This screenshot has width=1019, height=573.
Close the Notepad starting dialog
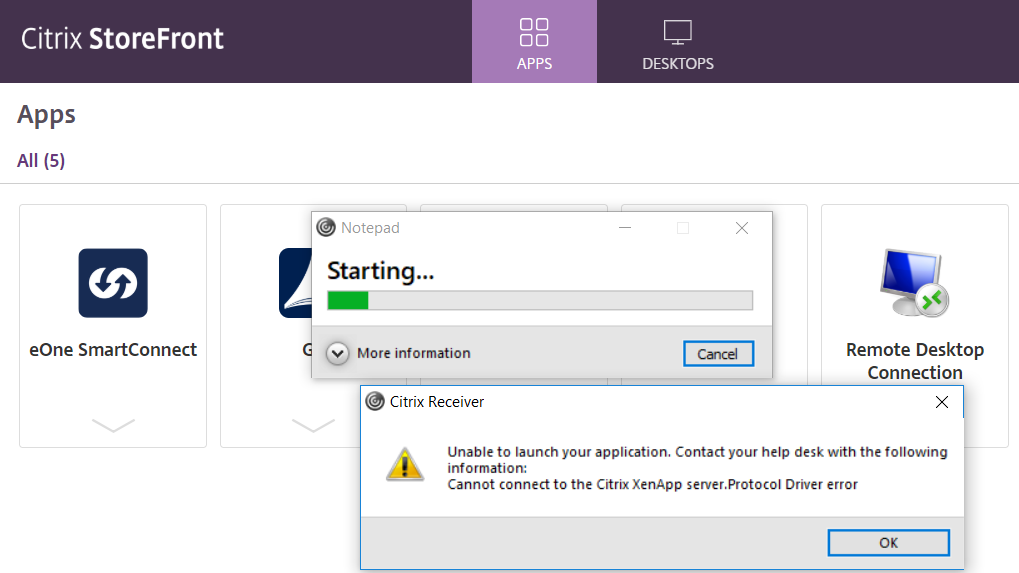742,228
